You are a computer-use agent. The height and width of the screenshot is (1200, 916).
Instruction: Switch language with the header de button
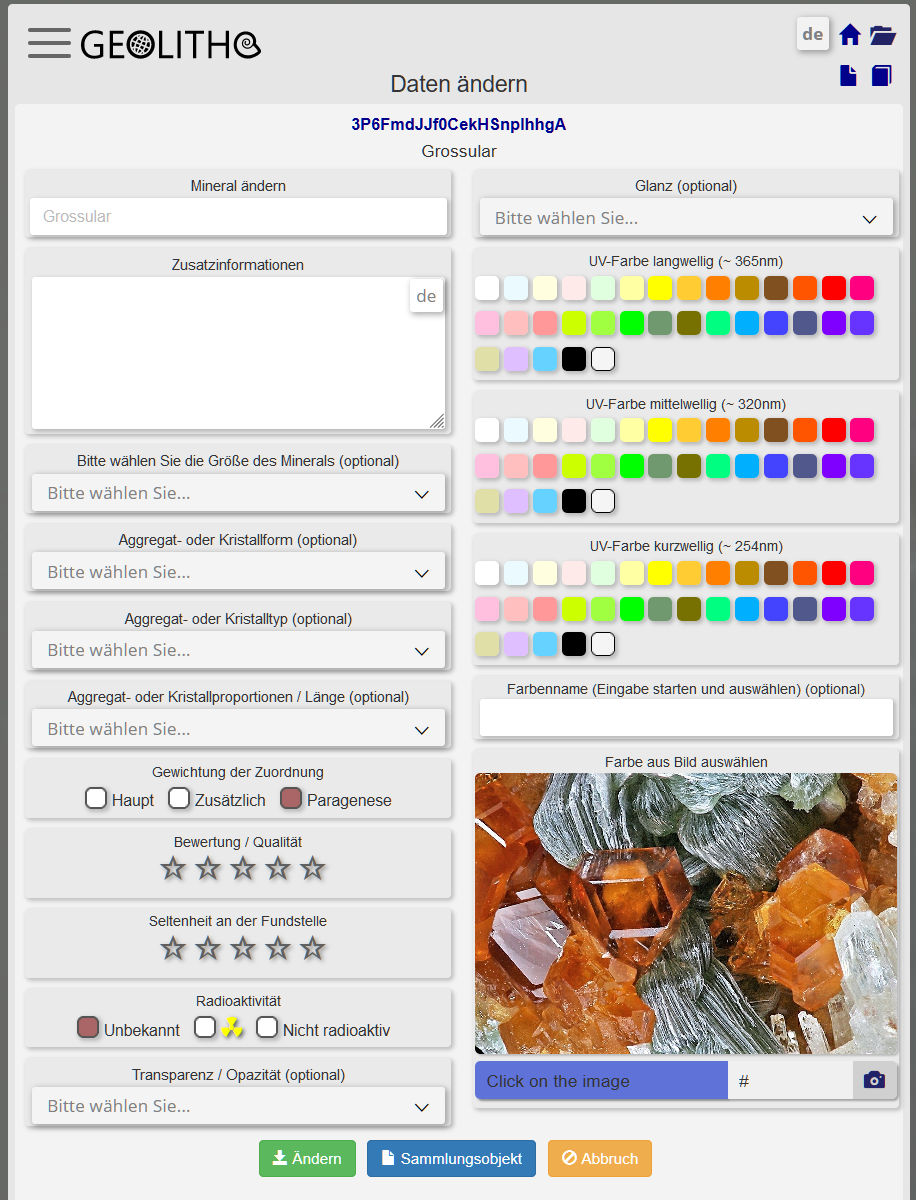click(813, 34)
